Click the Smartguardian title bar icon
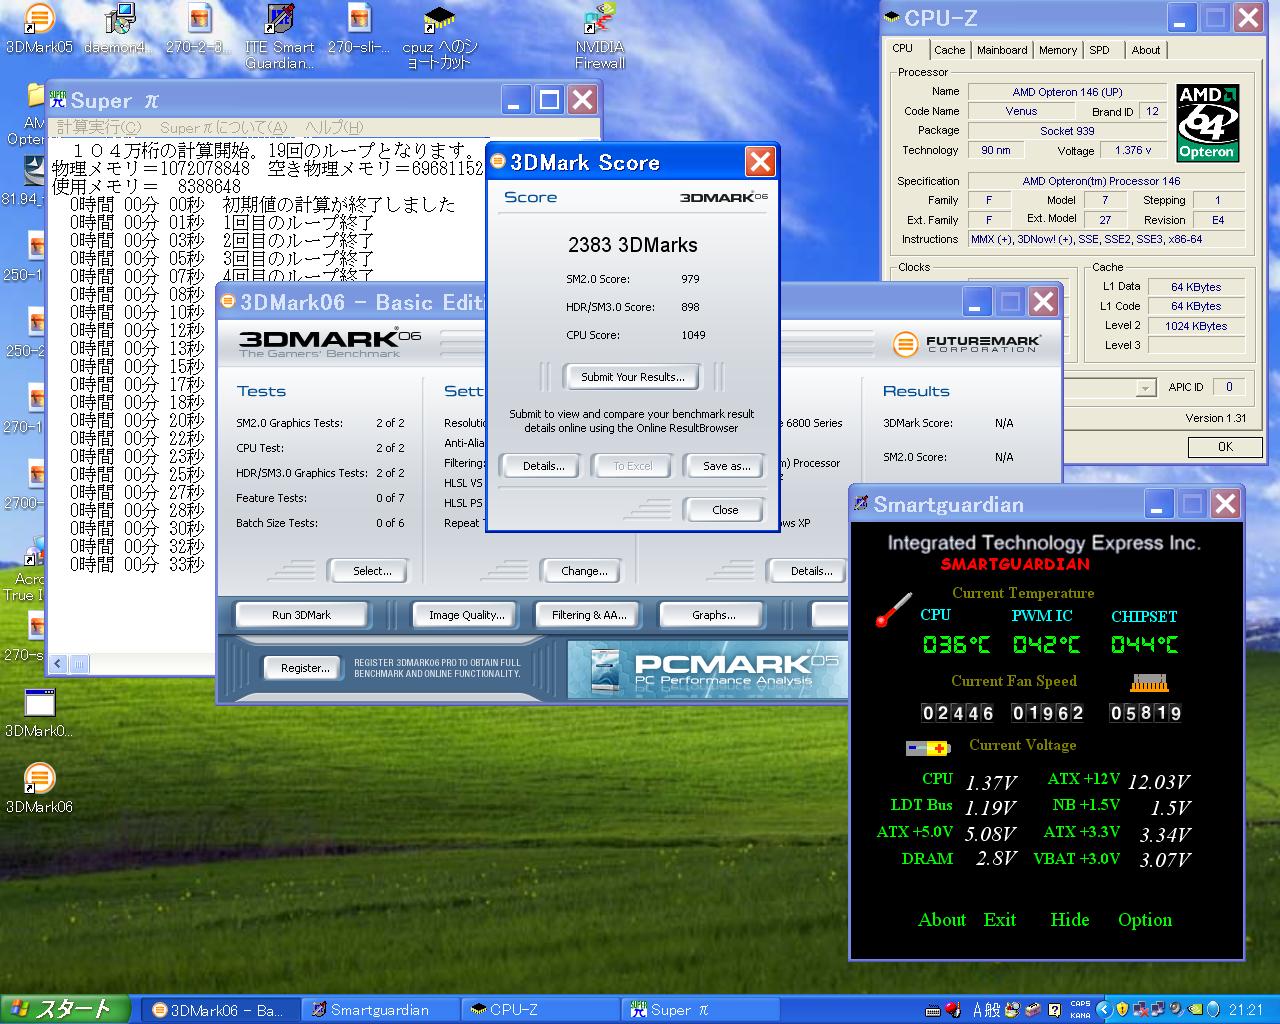 click(861, 504)
